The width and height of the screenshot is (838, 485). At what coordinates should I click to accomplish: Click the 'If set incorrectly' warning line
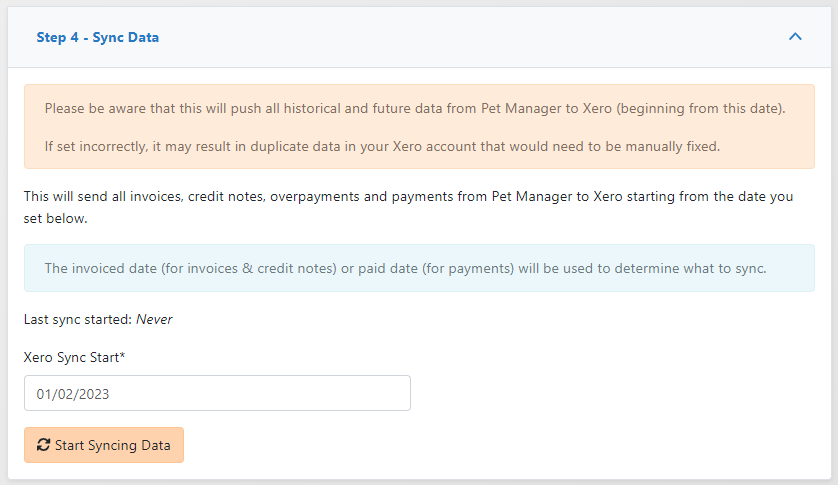tap(380, 146)
